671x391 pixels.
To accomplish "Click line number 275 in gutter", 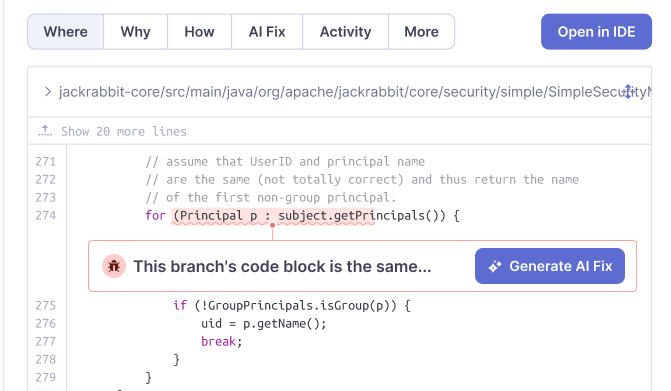I will 45,305.
